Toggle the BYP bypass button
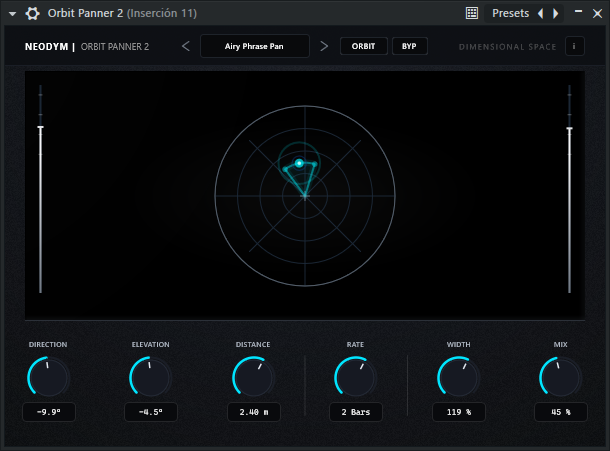The height and width of the screenshot is (451, 610). tap(409, 46)
